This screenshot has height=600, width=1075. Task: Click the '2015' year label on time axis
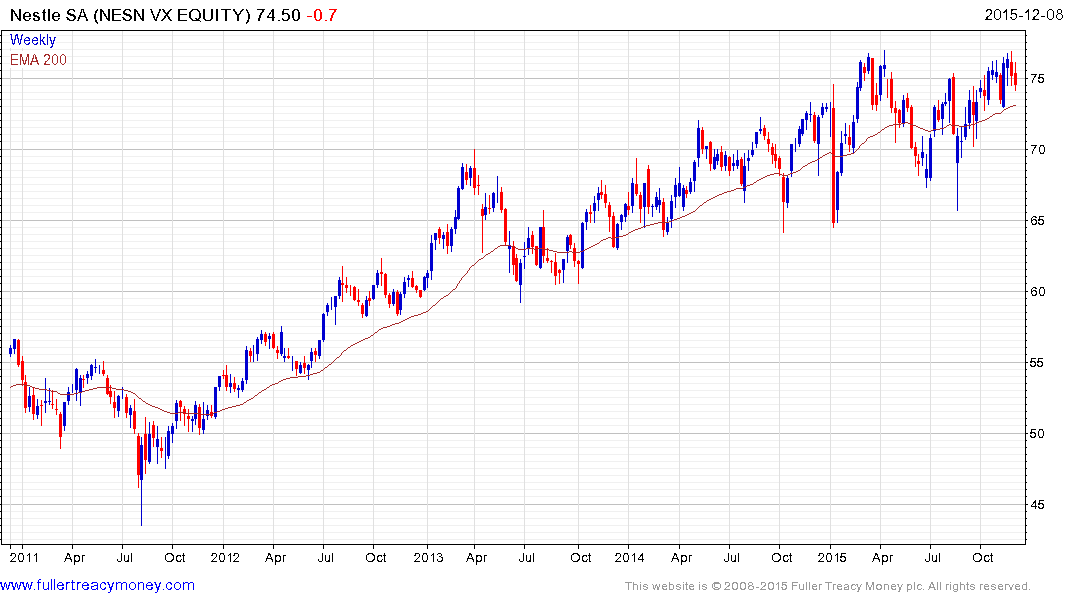pos(832,557)
